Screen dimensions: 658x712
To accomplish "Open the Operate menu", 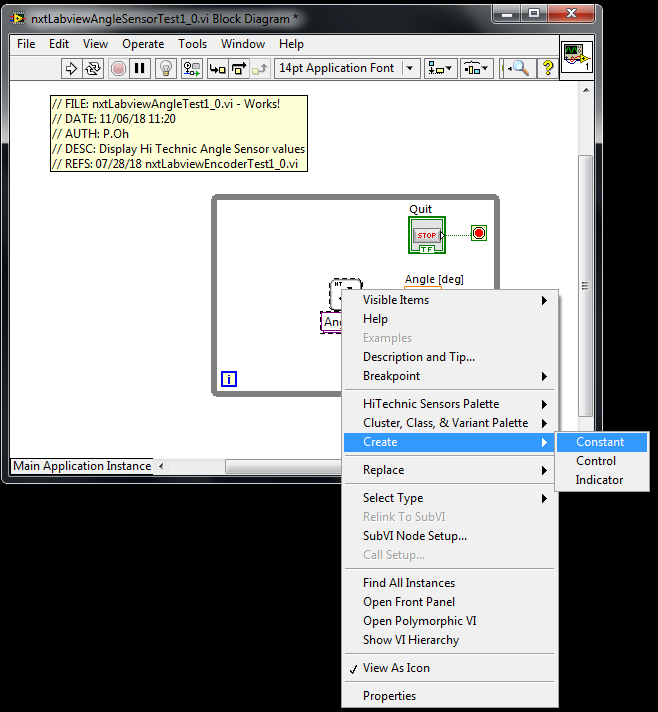I will coord(143,44).
